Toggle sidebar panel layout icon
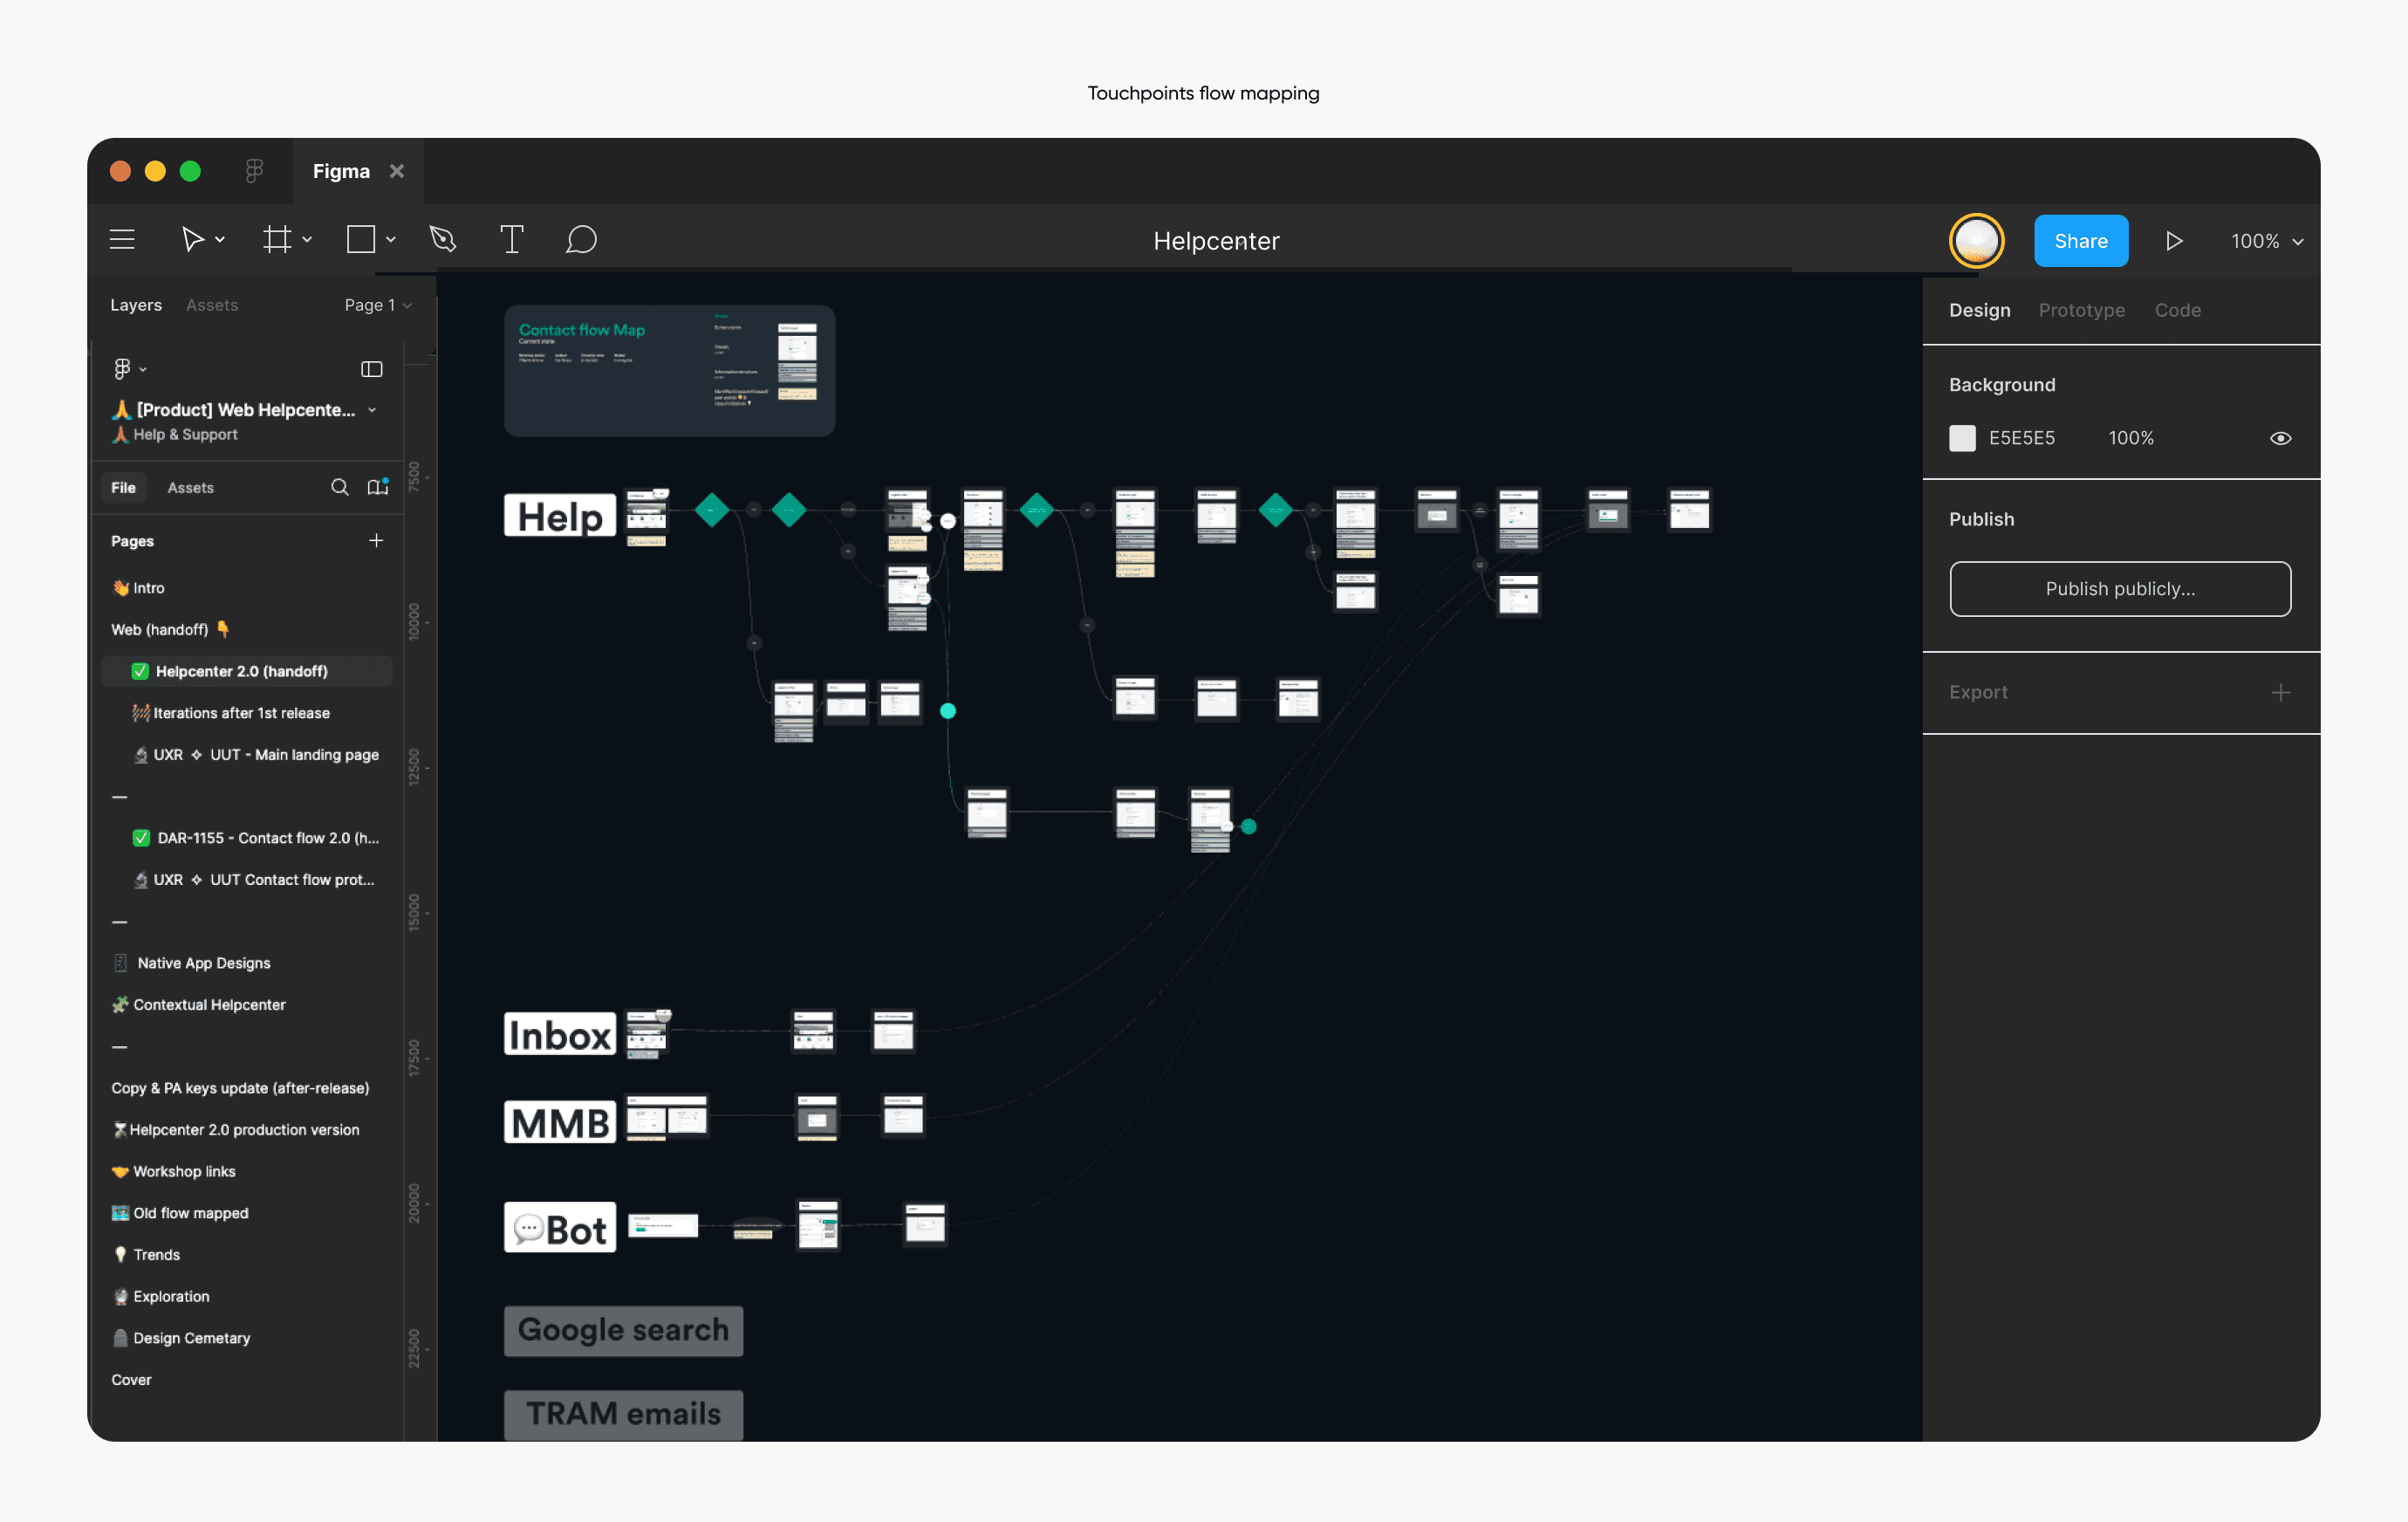The height and width of the screenshot is (1522, 2408). [372, 369]
